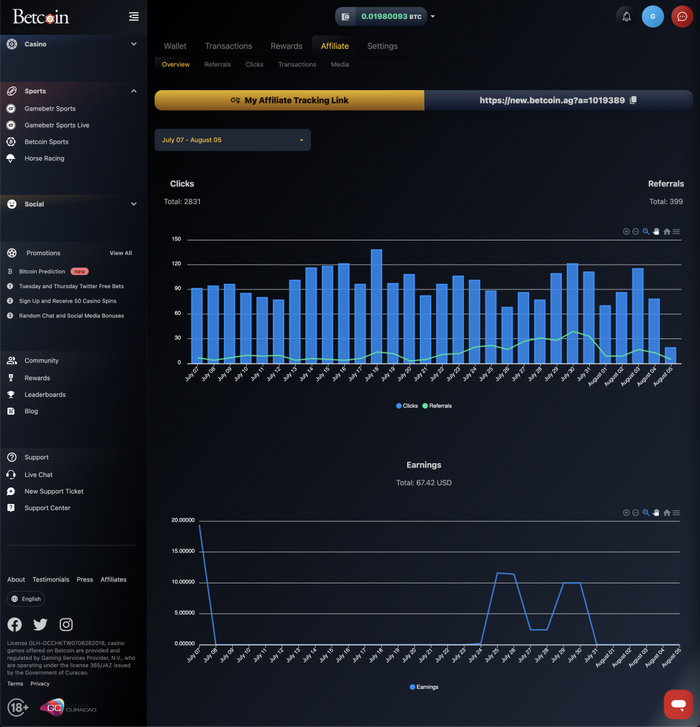Switch to the Transactions main tab
700x727 pixels.
pyautogui.click(x=229, y=46)
